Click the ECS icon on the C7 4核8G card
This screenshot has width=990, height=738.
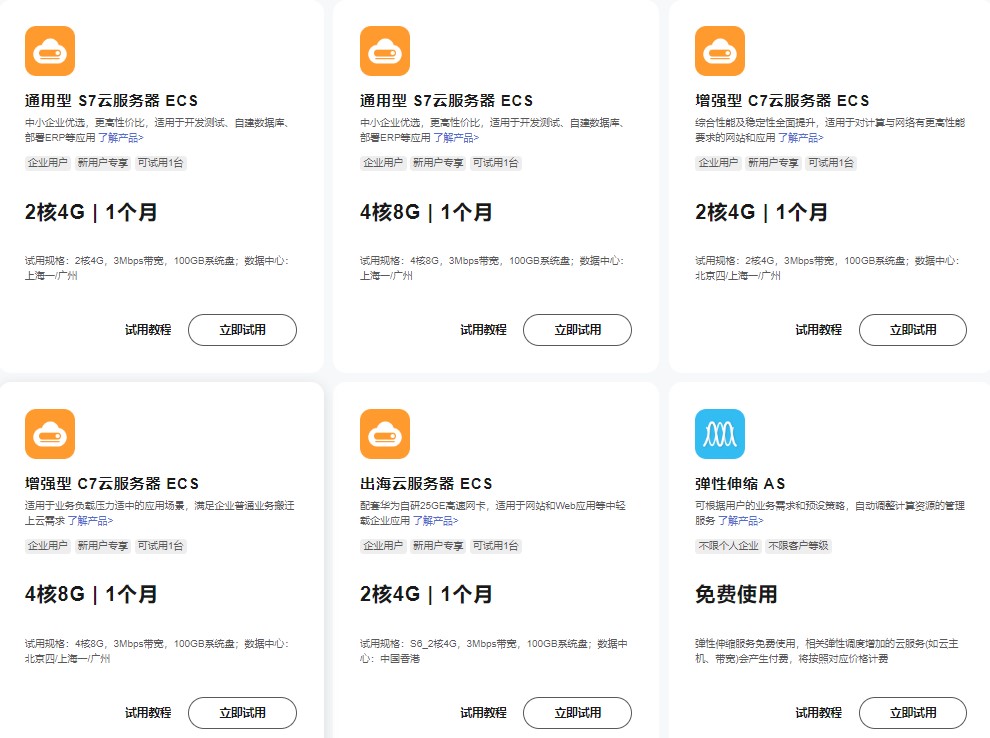(50, 434)
